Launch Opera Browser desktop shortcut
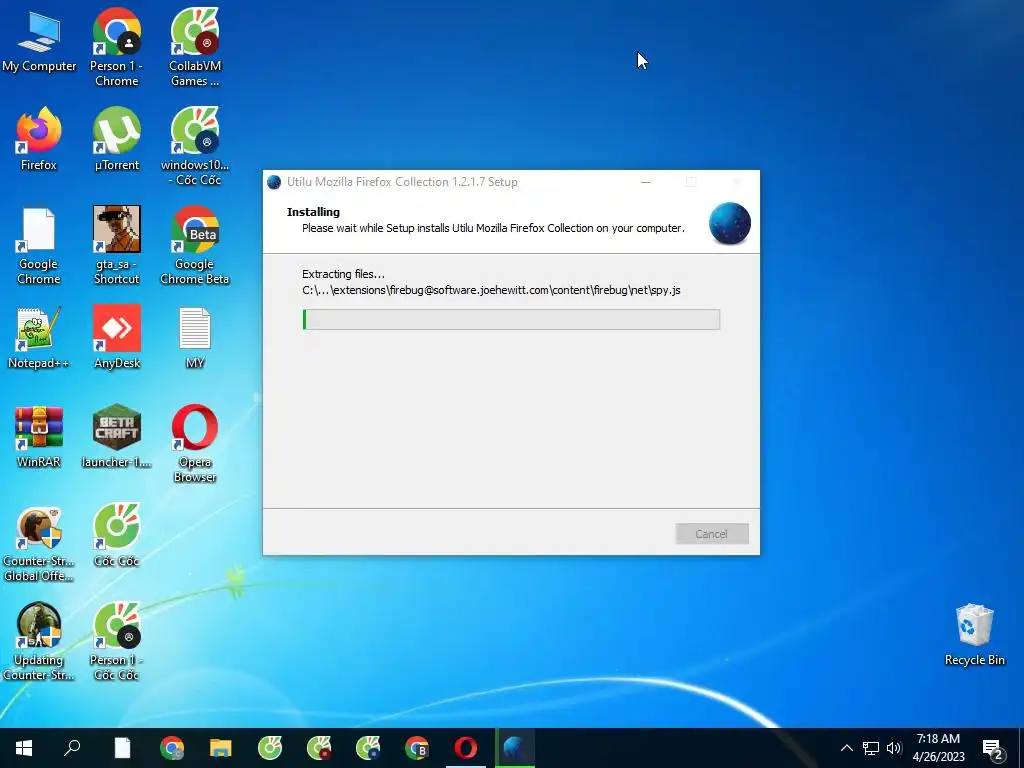Image resolution: width=1024 pixels, height=768 pixels. [195, 444]
